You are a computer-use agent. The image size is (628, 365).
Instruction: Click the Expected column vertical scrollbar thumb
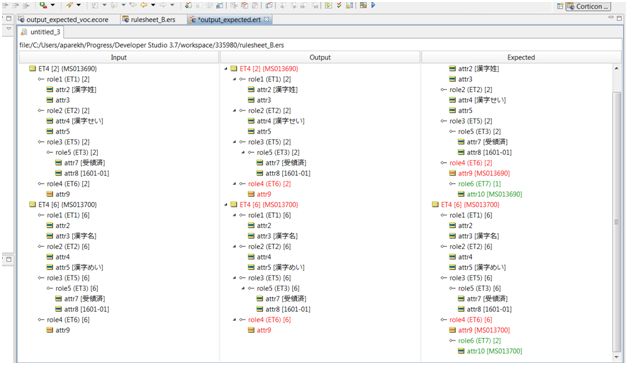tap(616, 221)
